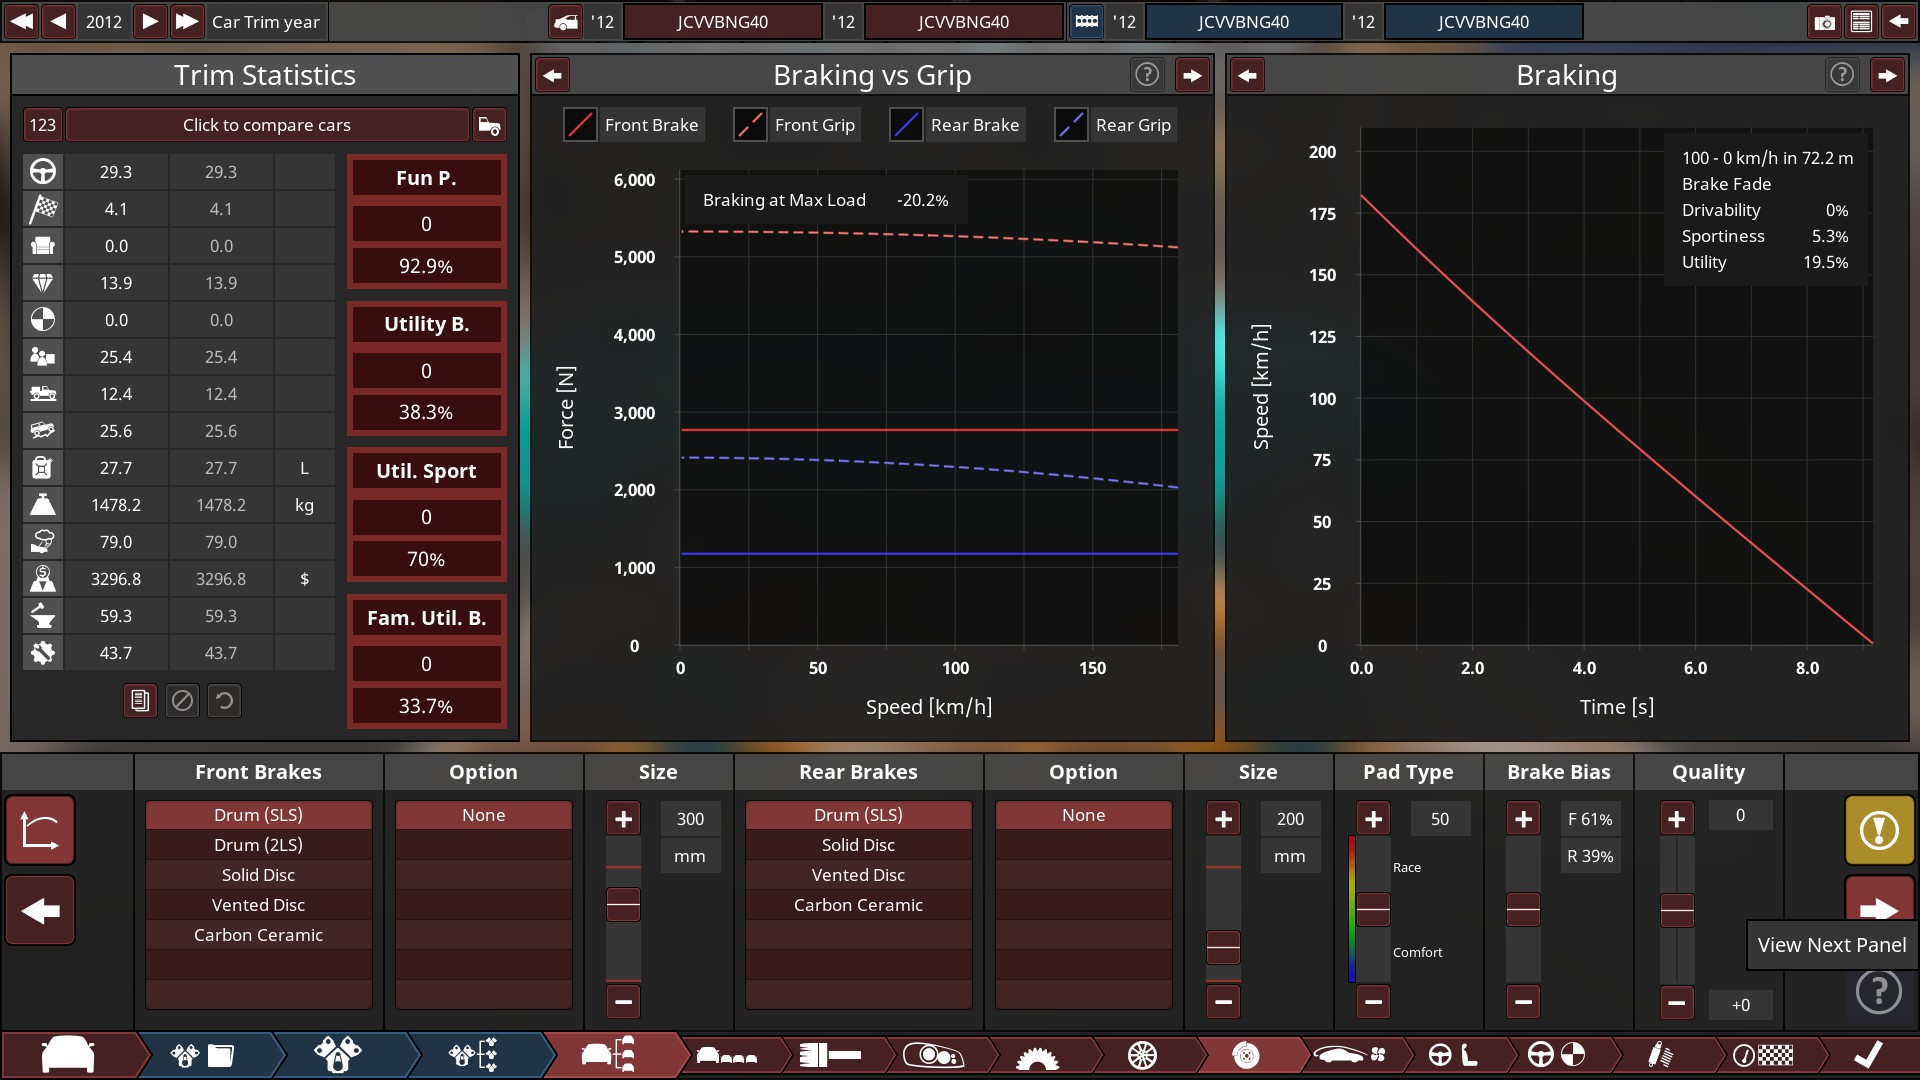Go back one year with left arrow

click(59, 21)
